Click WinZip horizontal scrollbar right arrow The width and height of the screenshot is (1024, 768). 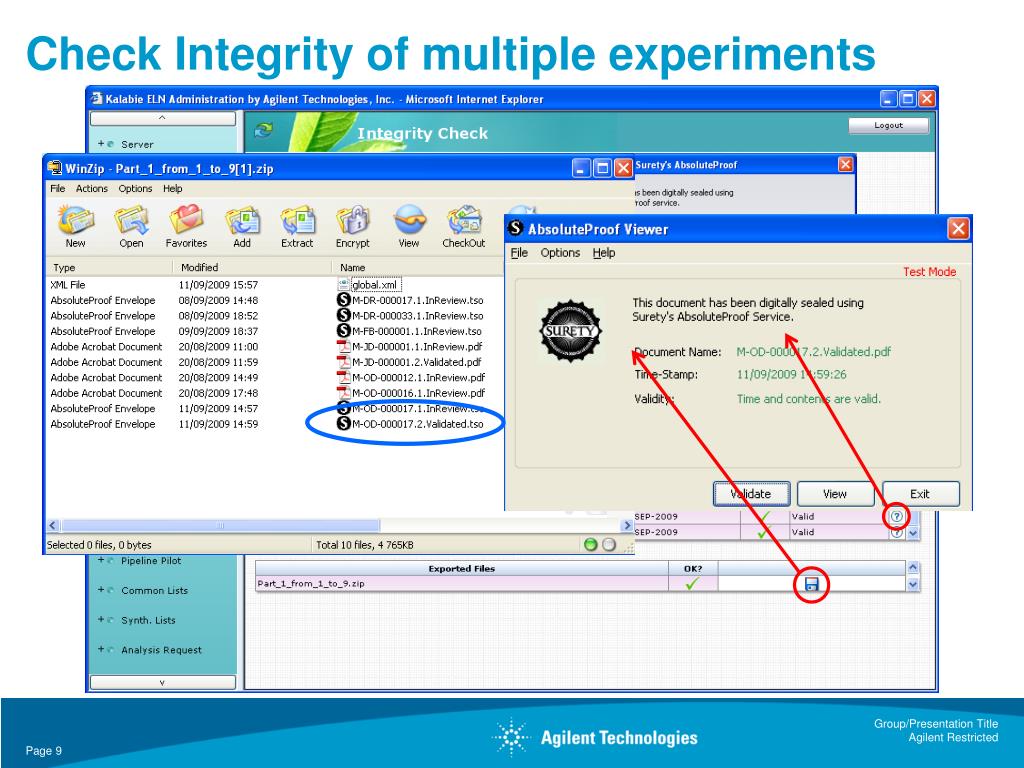click(627, 525)
